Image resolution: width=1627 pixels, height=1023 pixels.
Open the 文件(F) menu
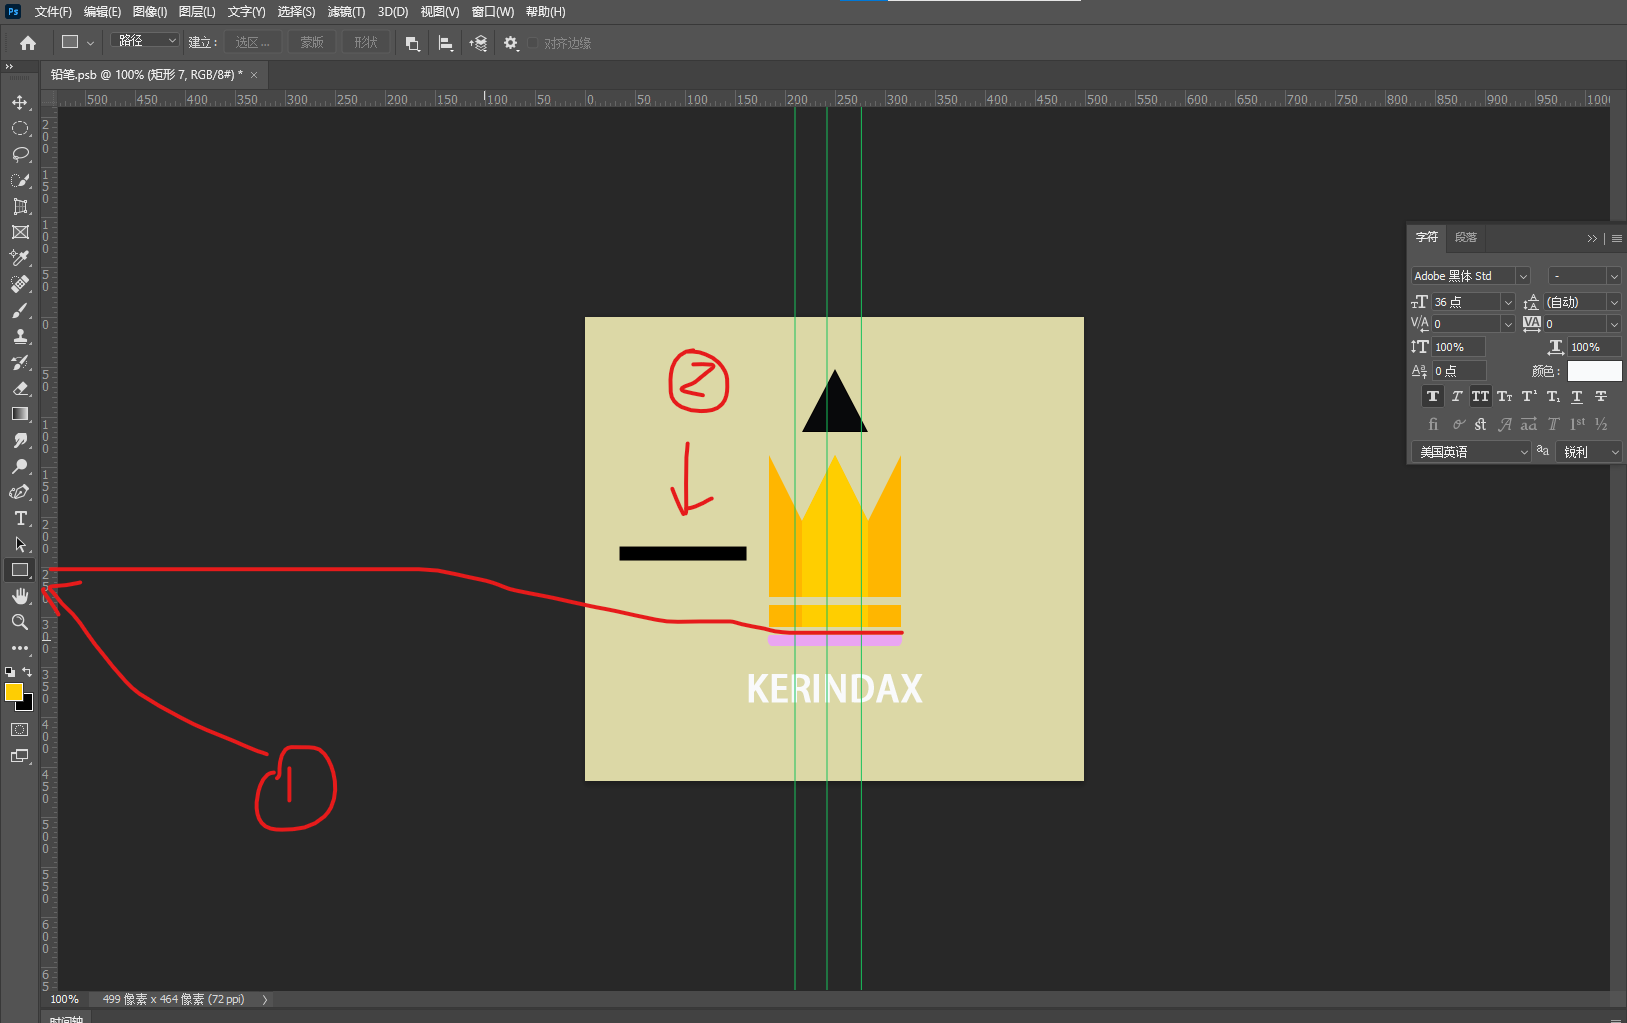click(x=53, y=12)
